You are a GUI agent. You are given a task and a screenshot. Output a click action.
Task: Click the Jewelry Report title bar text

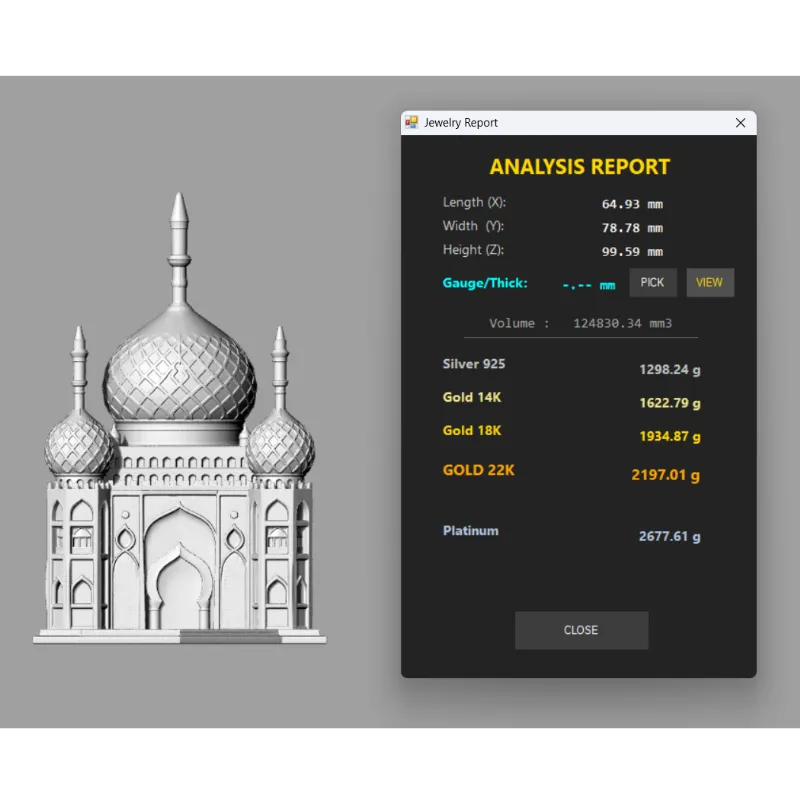[x=461, y=123]
